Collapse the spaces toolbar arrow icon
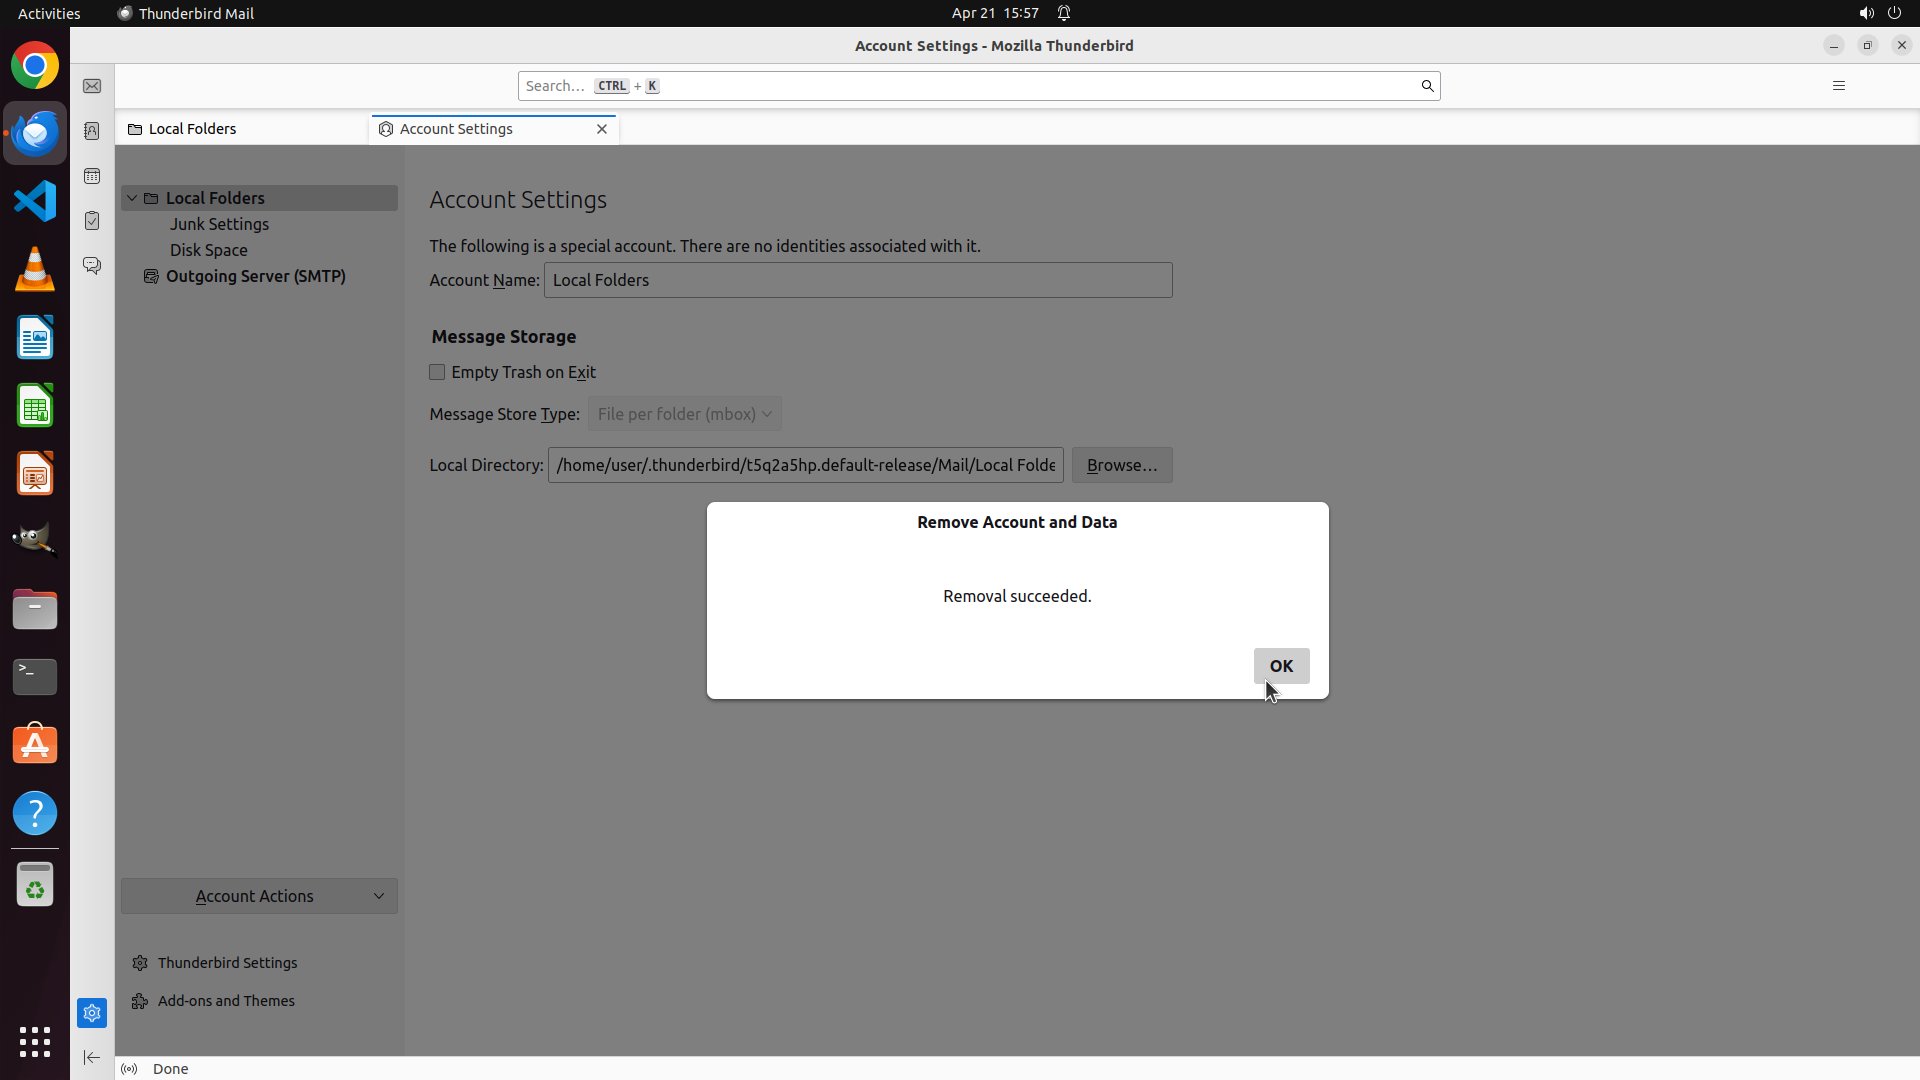1920x1080 pixels. [92, 1057]
